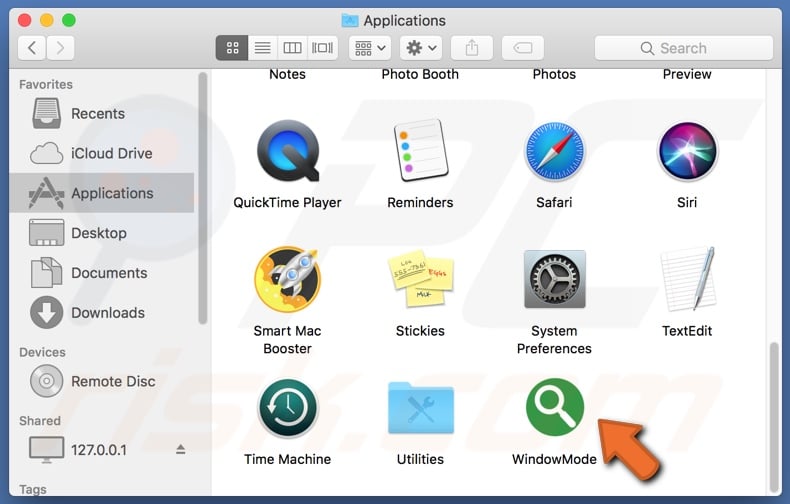790x504 pixels.
Task: Select Remote Disc under Devices
Action: coord(101,381)
